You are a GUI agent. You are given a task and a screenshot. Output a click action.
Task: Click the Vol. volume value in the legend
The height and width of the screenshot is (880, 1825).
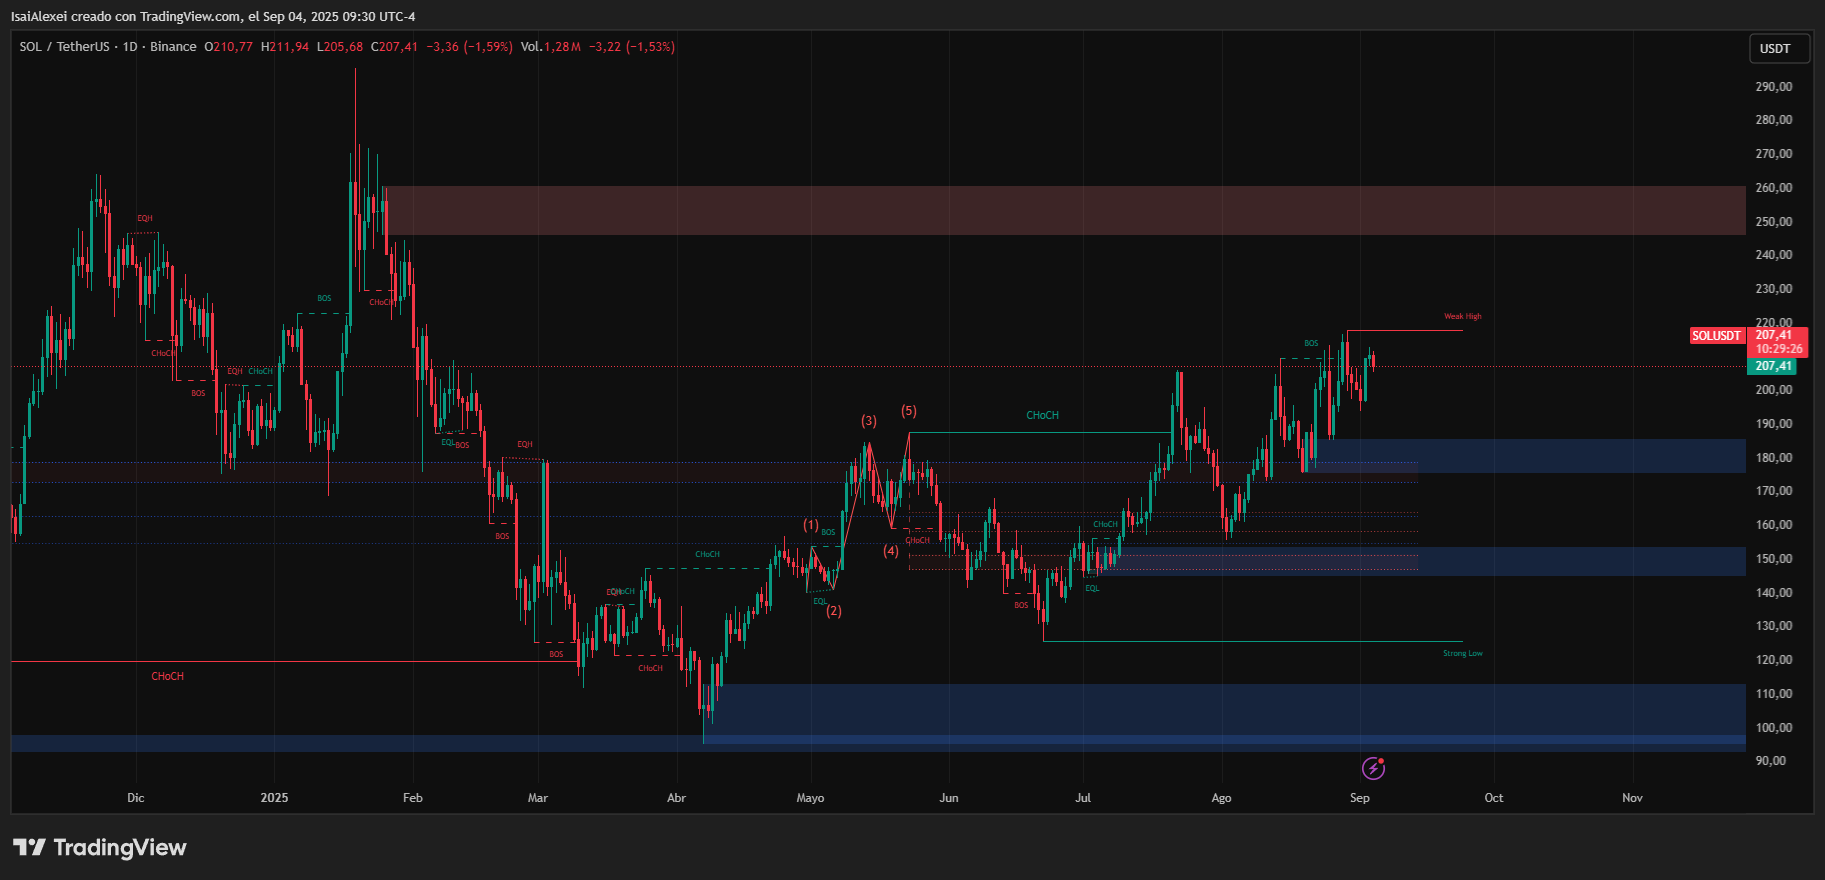coord(550,47)
